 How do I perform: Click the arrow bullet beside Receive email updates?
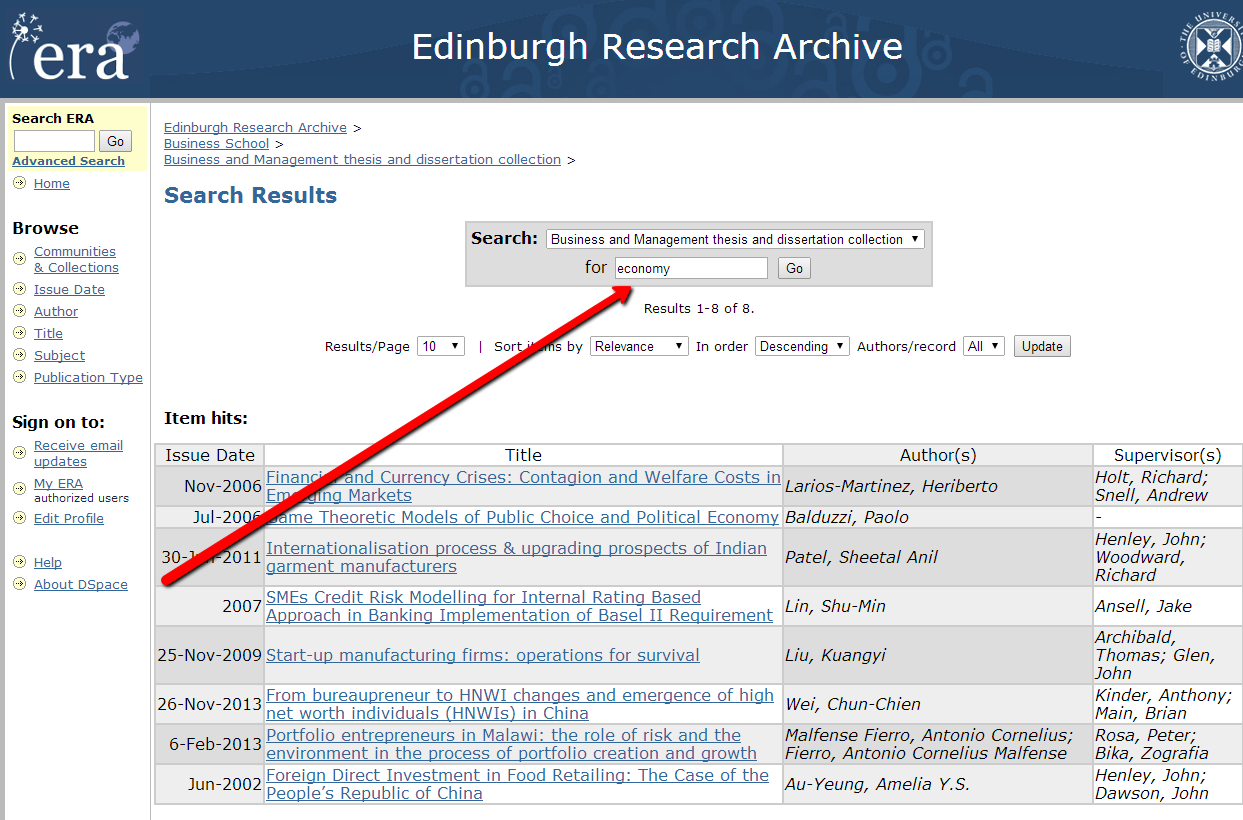(20, 453)
